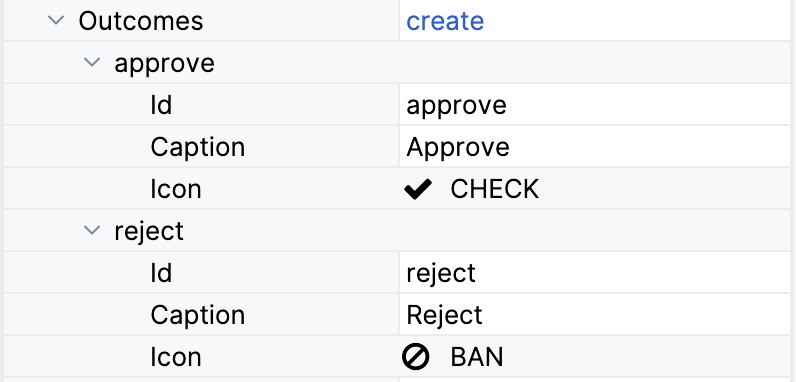Select the Outcomes tree label
The image size is (796, 382).
[141, 21]
